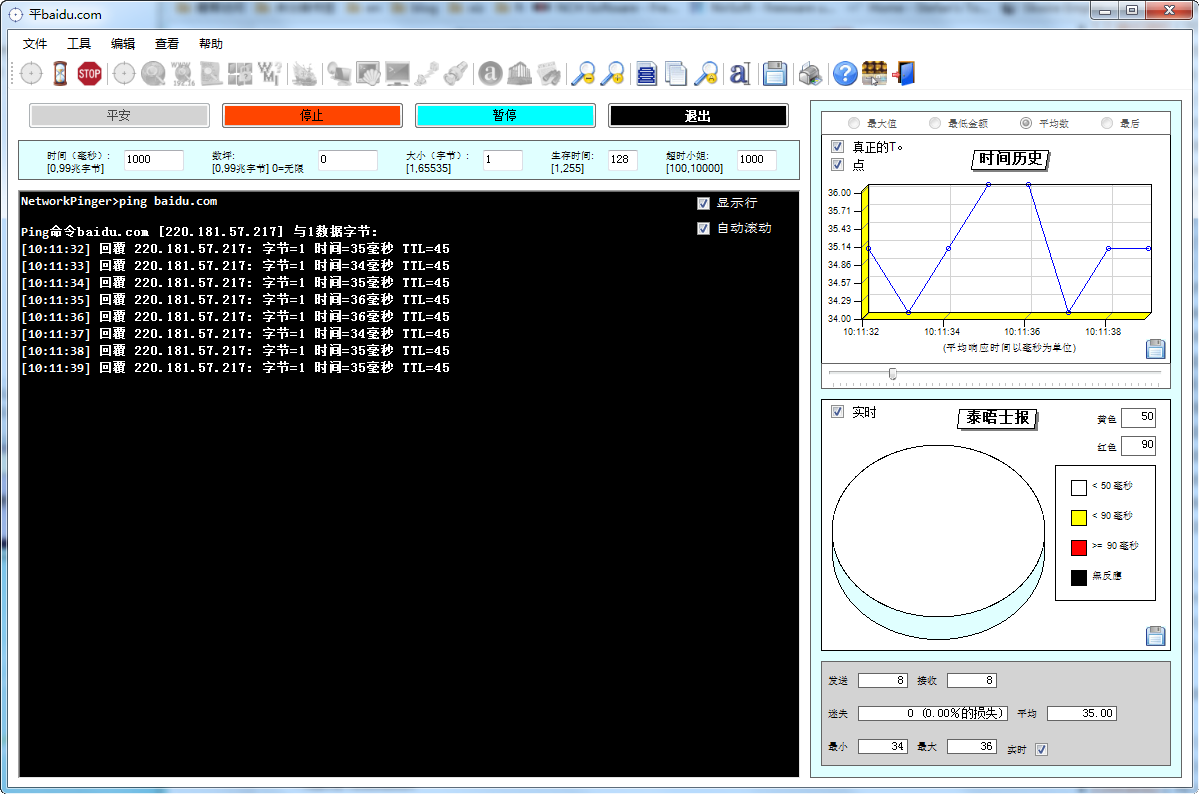
Task: Save the time history chart with disk icon
Action: (1155, 349)
